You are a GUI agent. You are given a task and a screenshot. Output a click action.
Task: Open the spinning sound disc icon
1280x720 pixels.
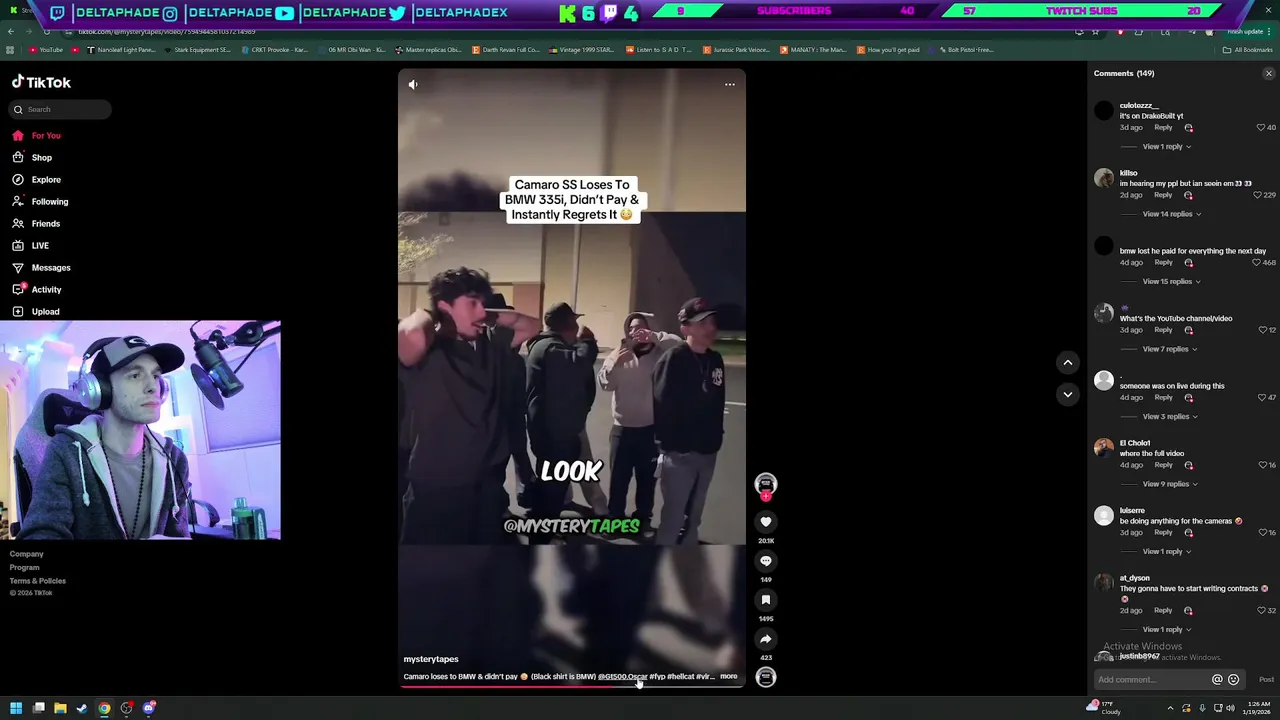(x=766, y=677)
